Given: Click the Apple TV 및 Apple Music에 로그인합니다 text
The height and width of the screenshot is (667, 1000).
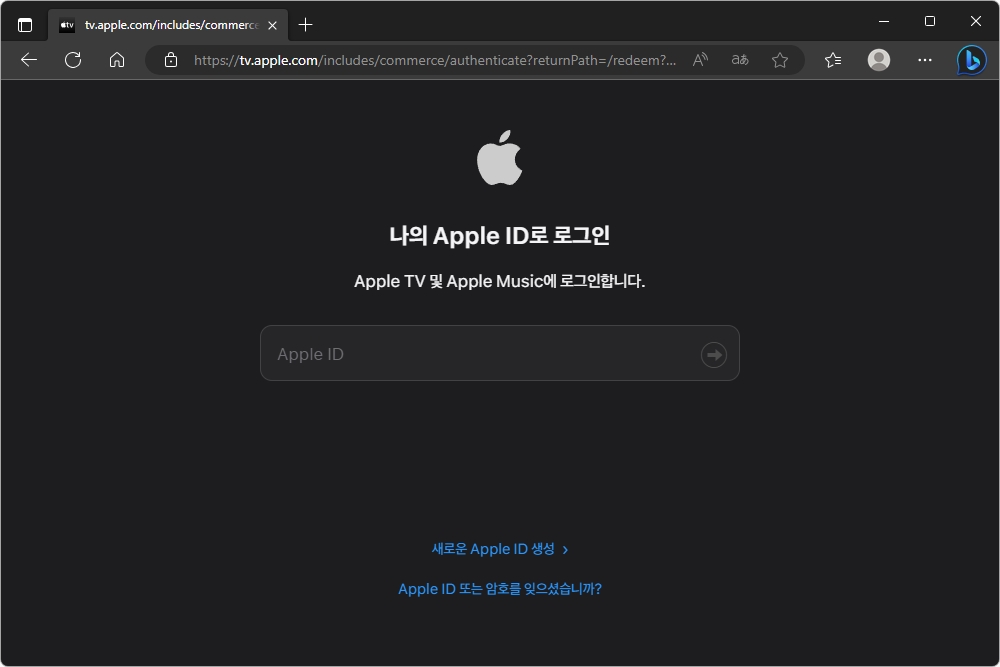Looking at the screenshot, I should point(499,281).
